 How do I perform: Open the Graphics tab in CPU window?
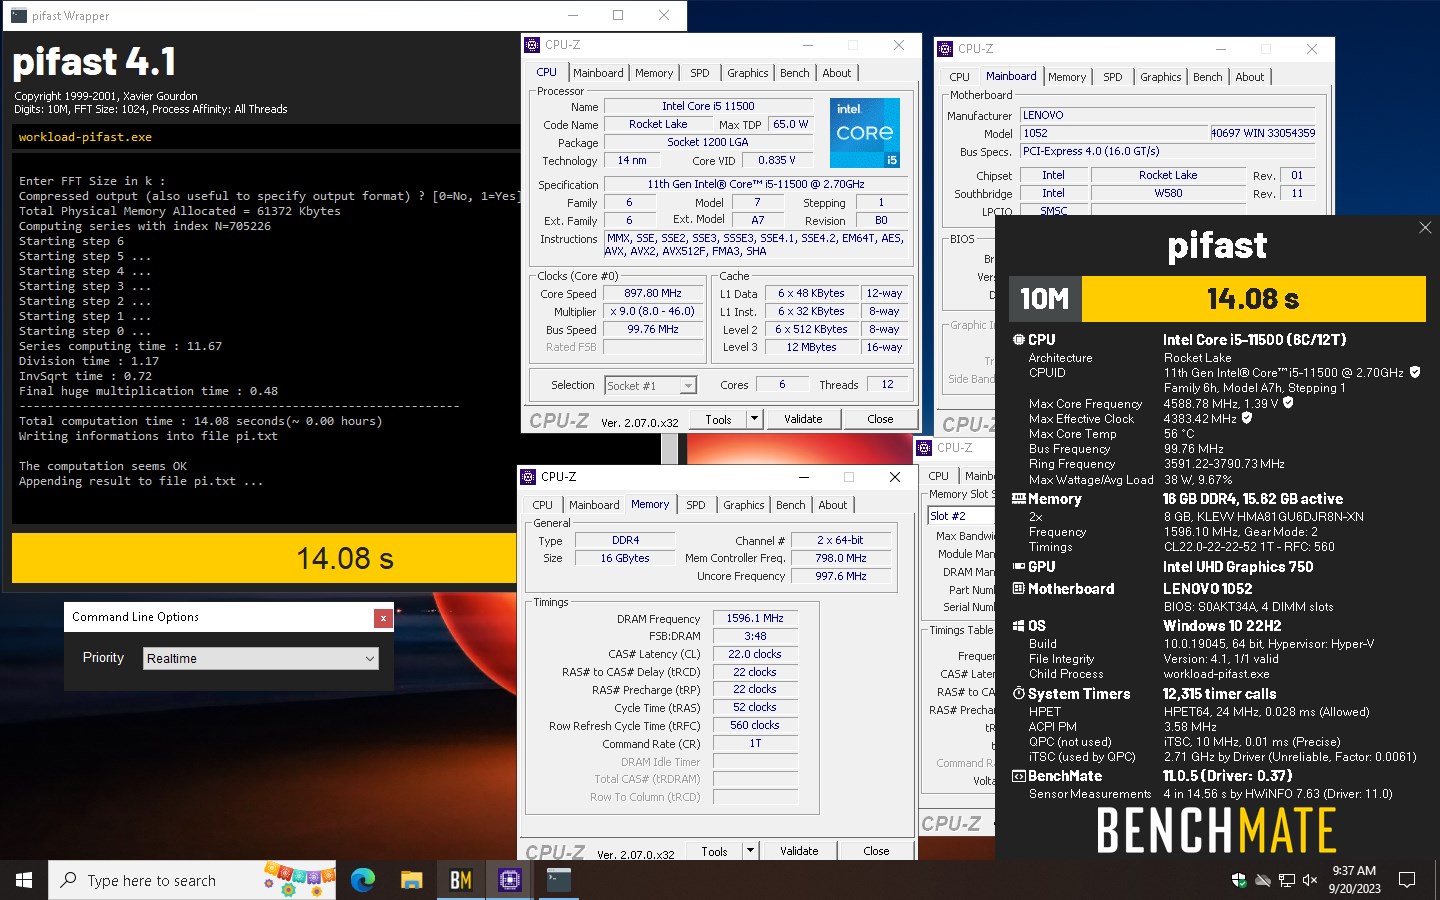pyautogui.click(x=748, y=73)
